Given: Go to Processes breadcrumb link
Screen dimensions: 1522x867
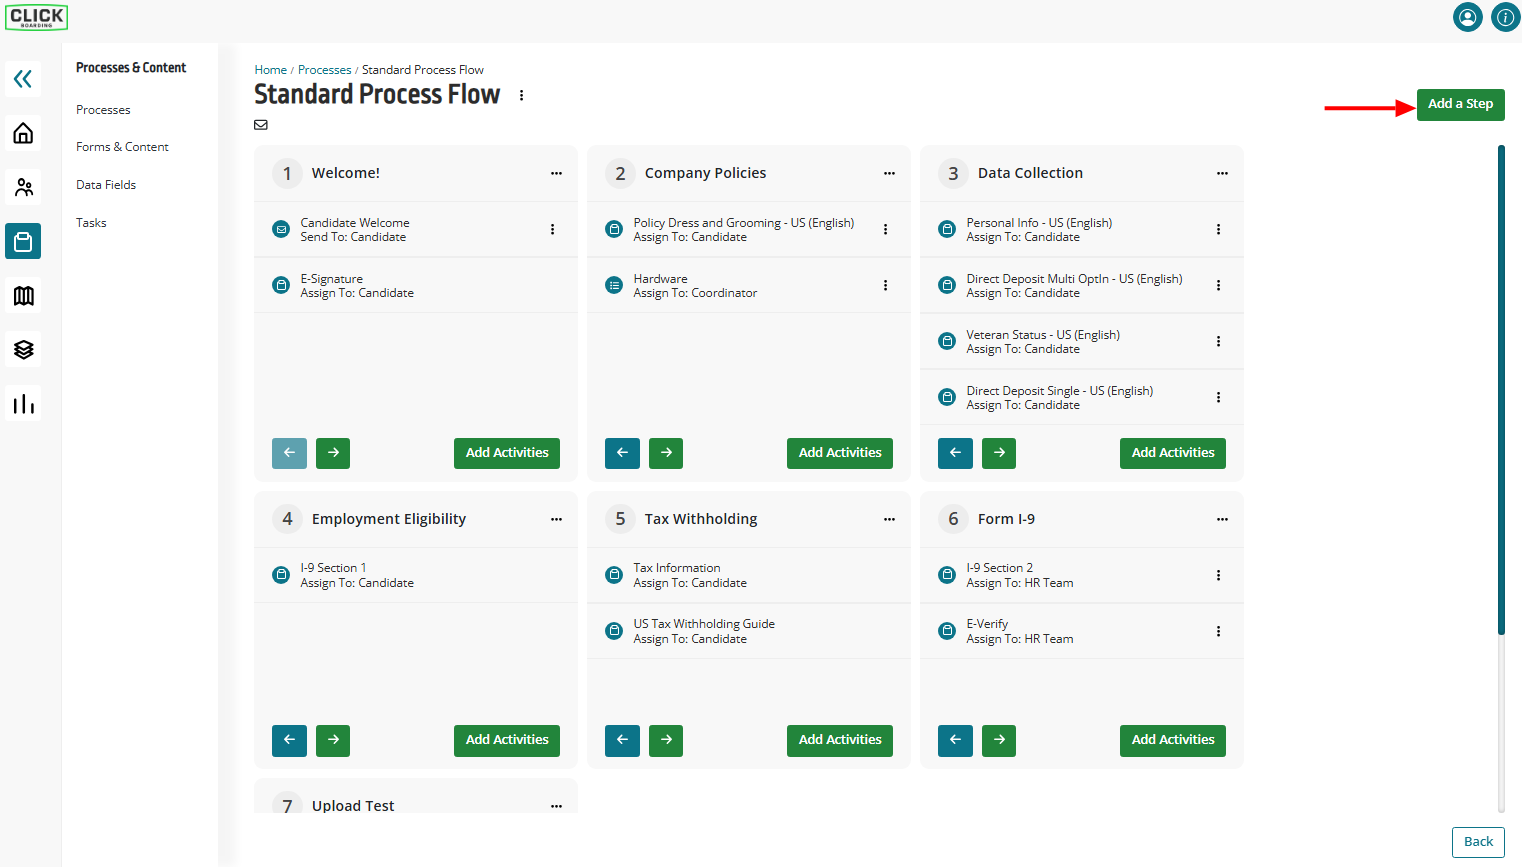Looking at the screenshot, I should tap(325, 70).
